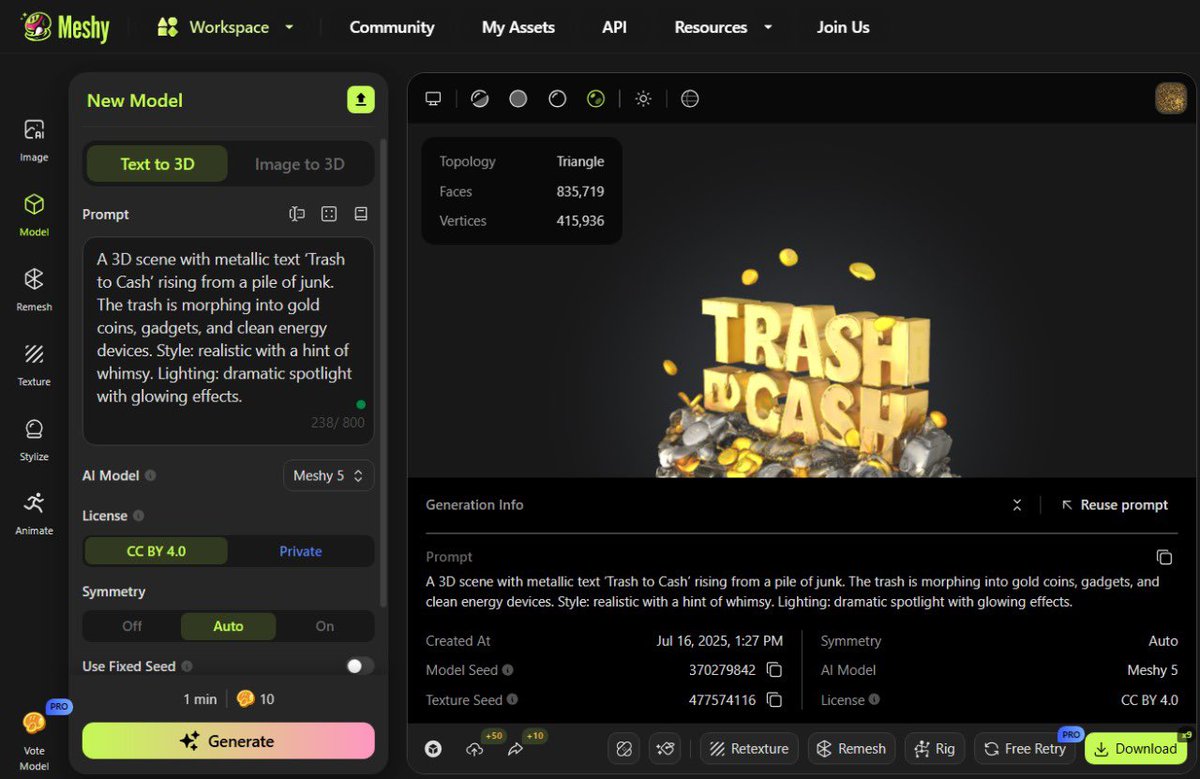Viewport: 1200px width, 779px height.
Task: Select the green textured sphere render mode
Action: point(596,98)
